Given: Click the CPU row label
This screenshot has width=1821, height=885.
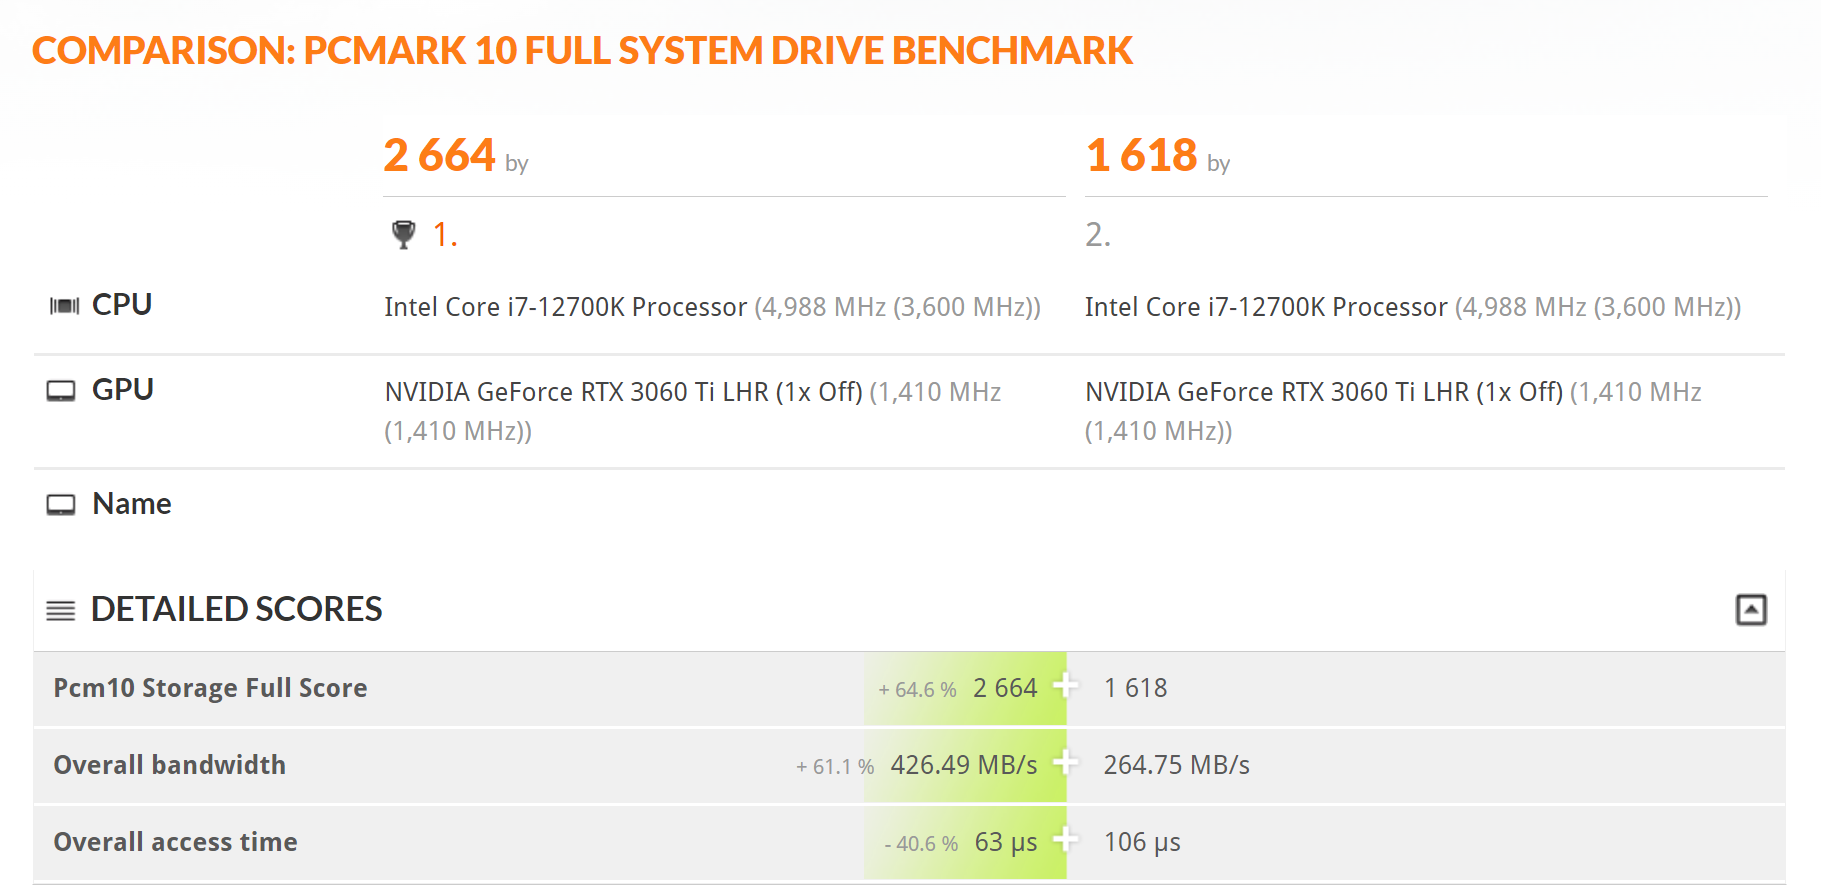Looking at the screenshot, I should pos(122,305).
